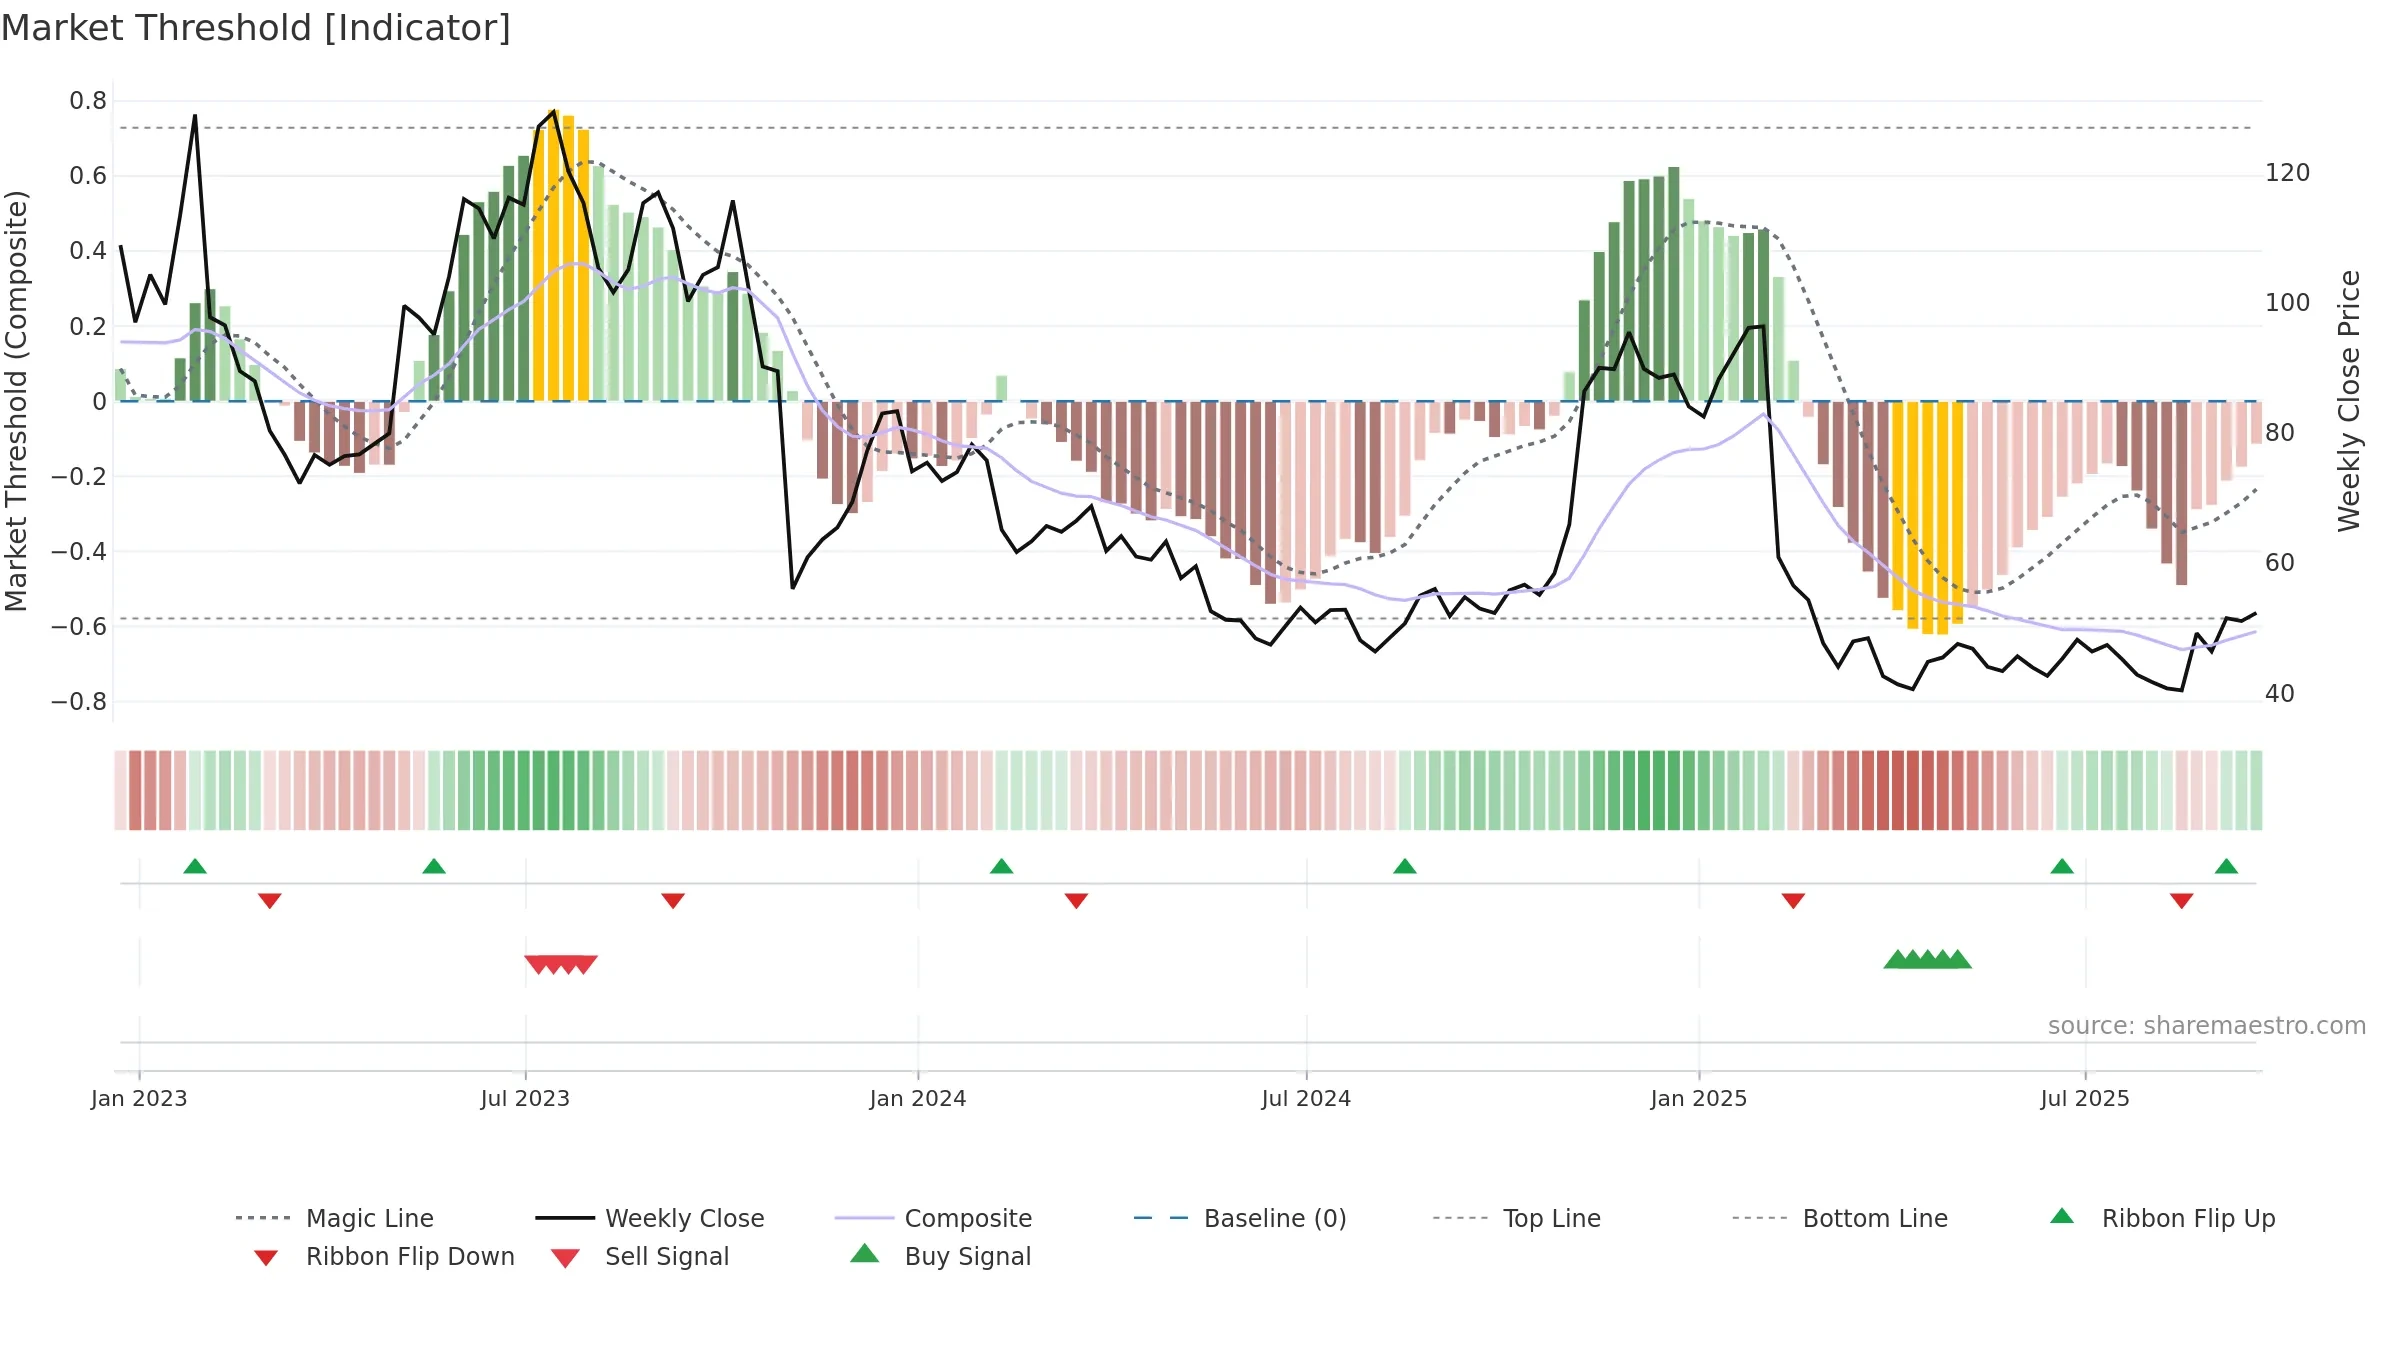Click the red ribbon flip down triangle after Jul 2023
Screen dimensions: 2400x1350
point(673,901)
